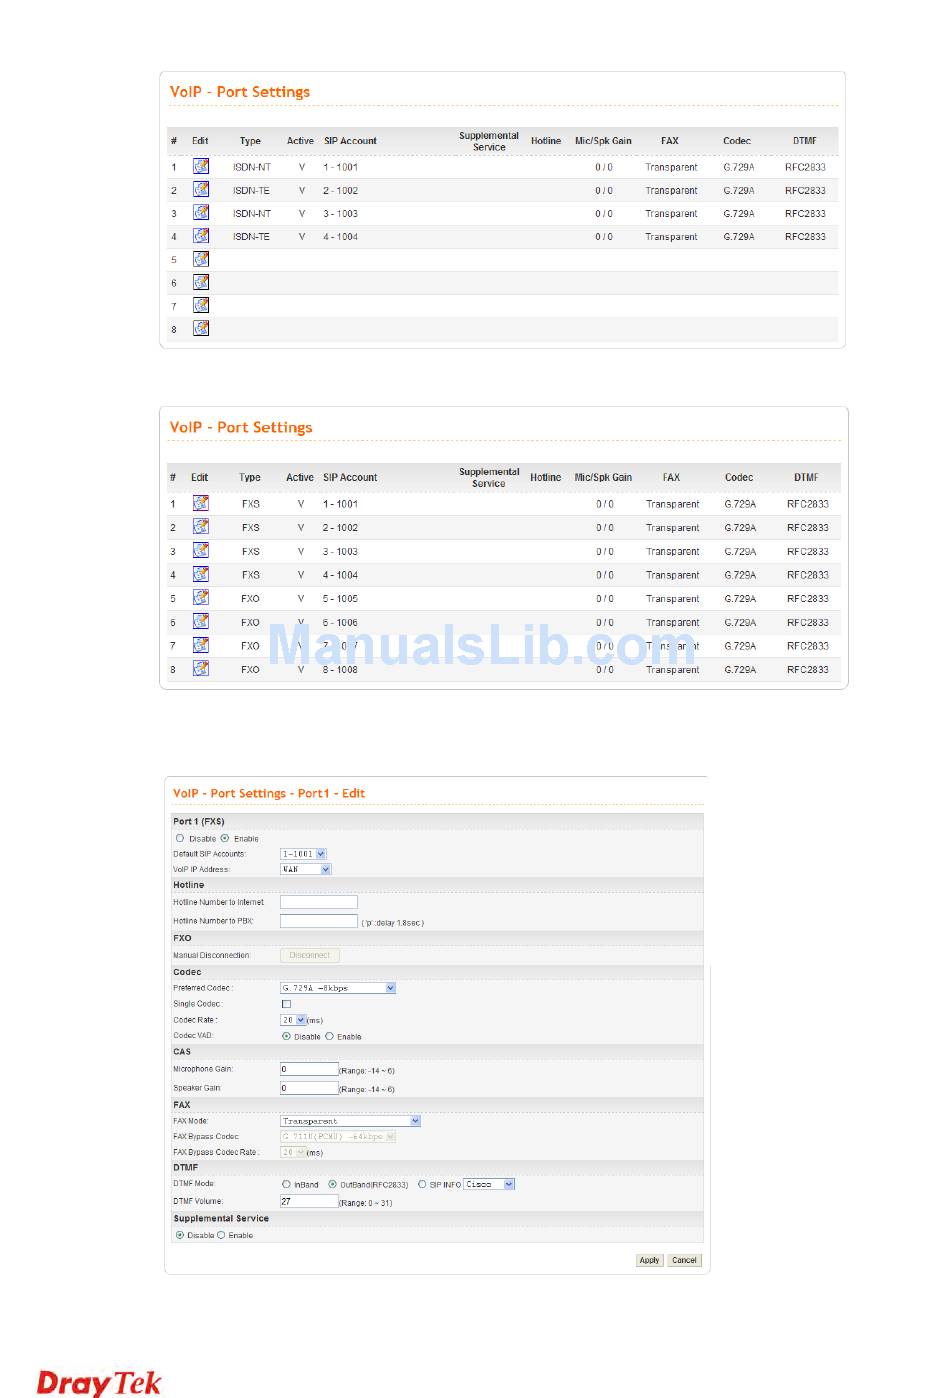
Task: Open Codec Rate dropdown
Action: coord(293,1020)
